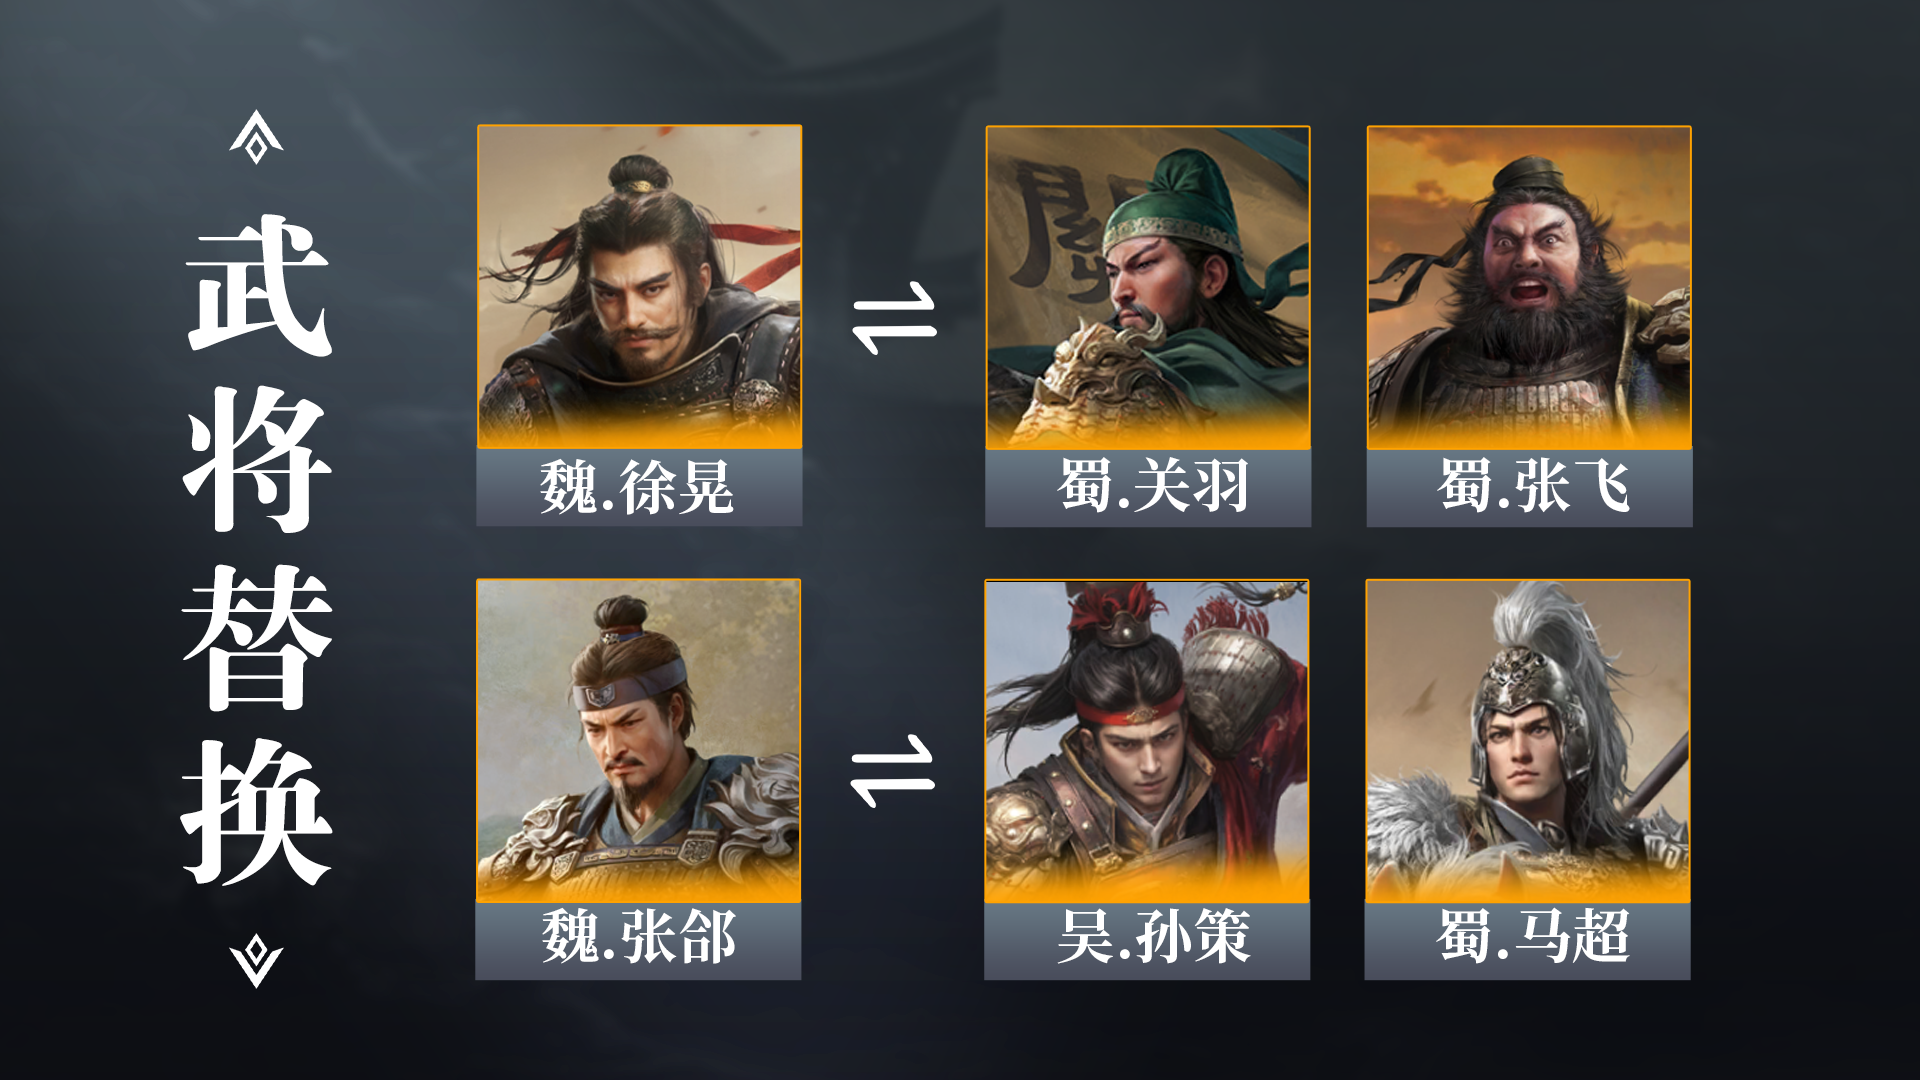
Task: Click the 魏.徐晃 name label
Action: pyautogui.click(x=639, y=488)
